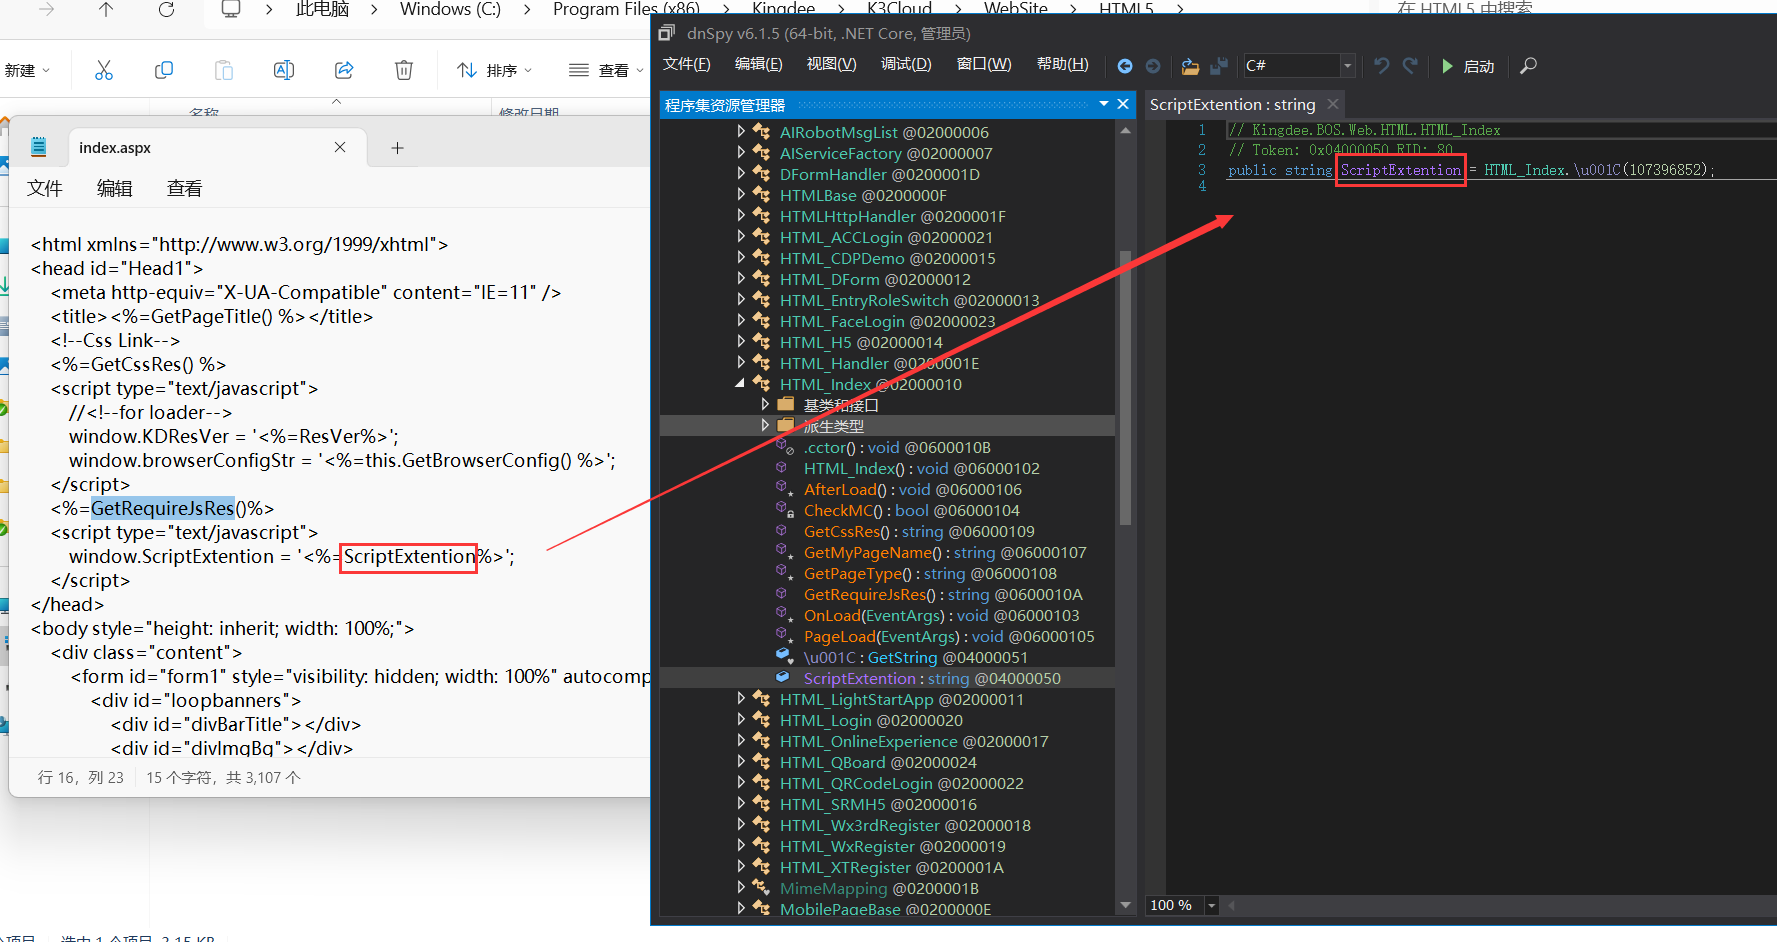The height and width of the screenshot is (942, 1777).
Task: Open Explorer 排序 sort dropdown
Action: pos(494,70)
